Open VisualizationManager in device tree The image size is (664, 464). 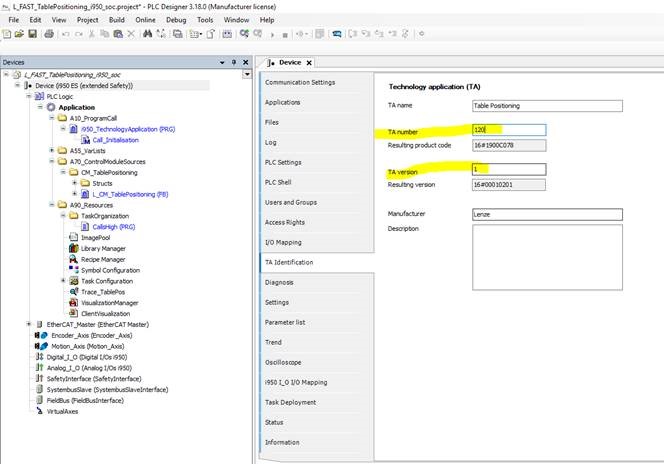[109, 302]
